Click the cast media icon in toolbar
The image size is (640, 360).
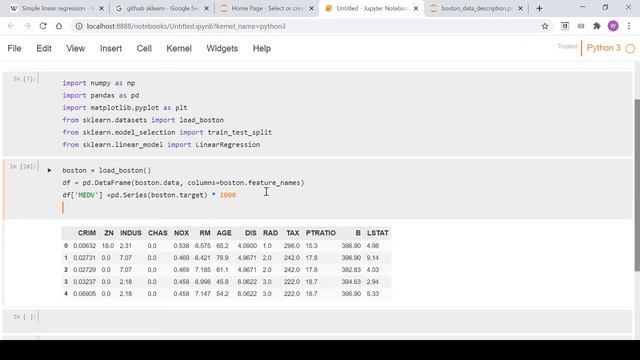[581, 26]
